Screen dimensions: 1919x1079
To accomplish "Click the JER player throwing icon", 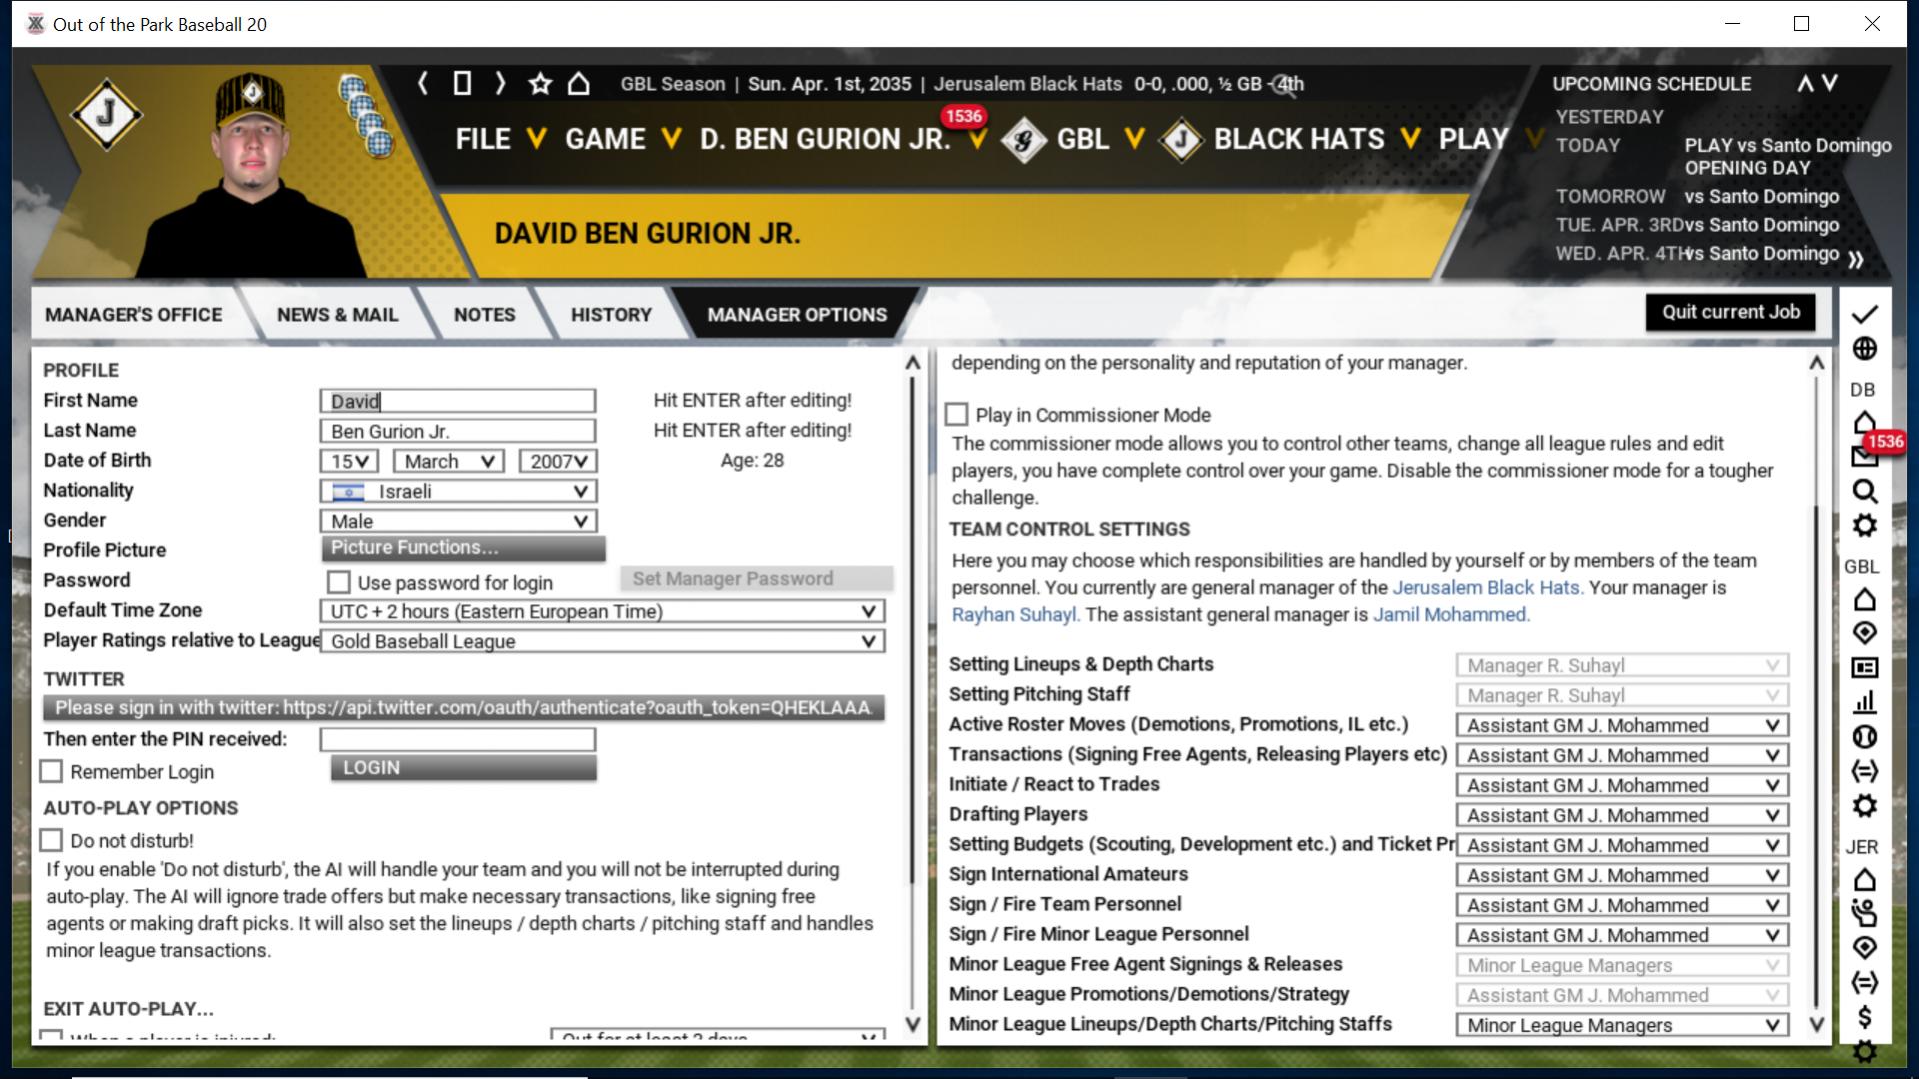I will 1864,913.
